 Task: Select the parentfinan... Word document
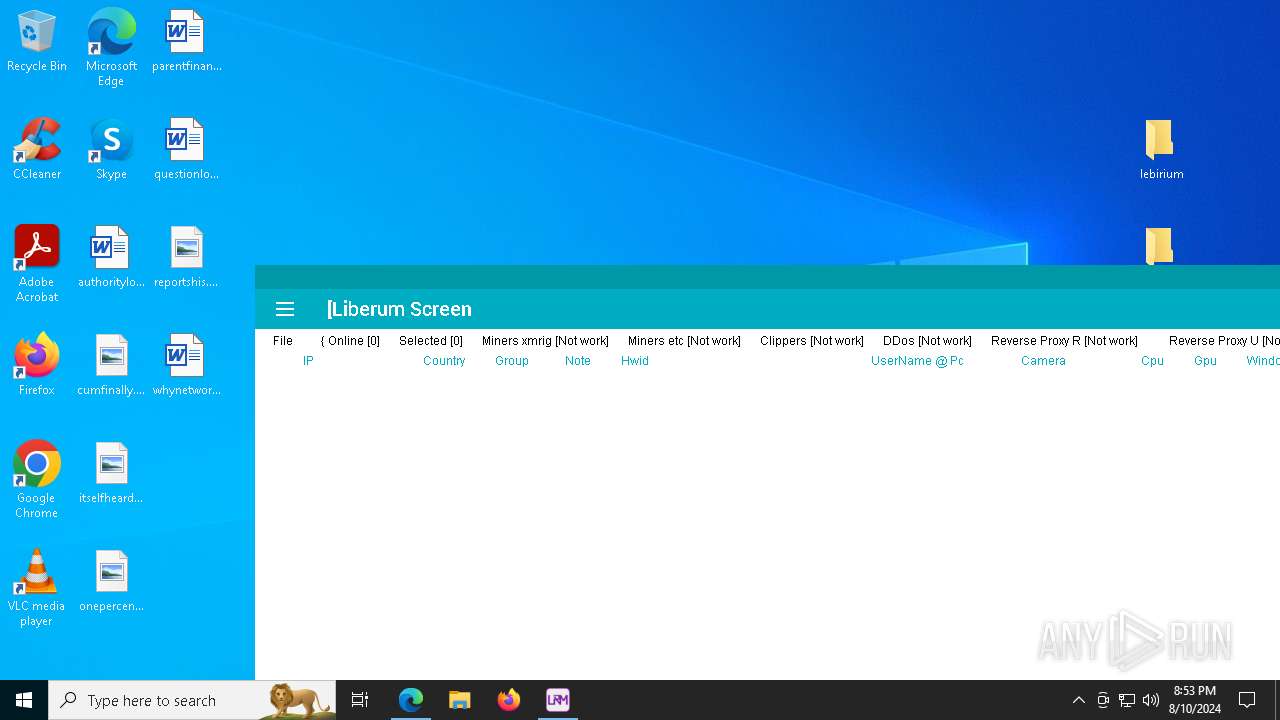[x=186, y=42]
